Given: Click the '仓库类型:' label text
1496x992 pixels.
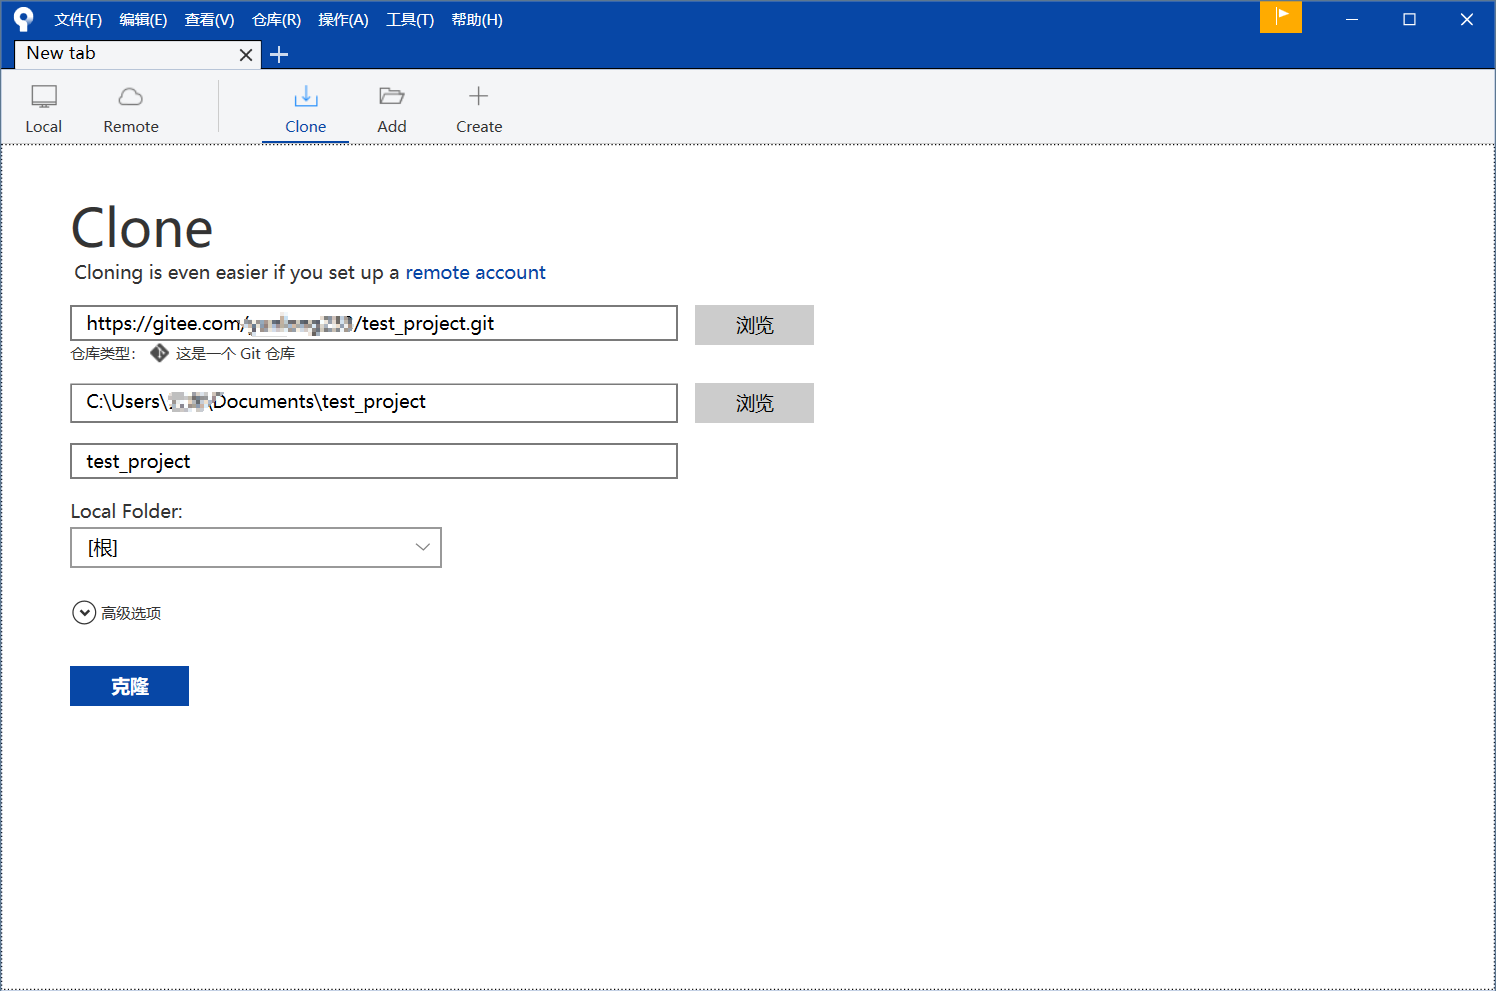Looking at the screenshot, I should click(x=103, y=354).
